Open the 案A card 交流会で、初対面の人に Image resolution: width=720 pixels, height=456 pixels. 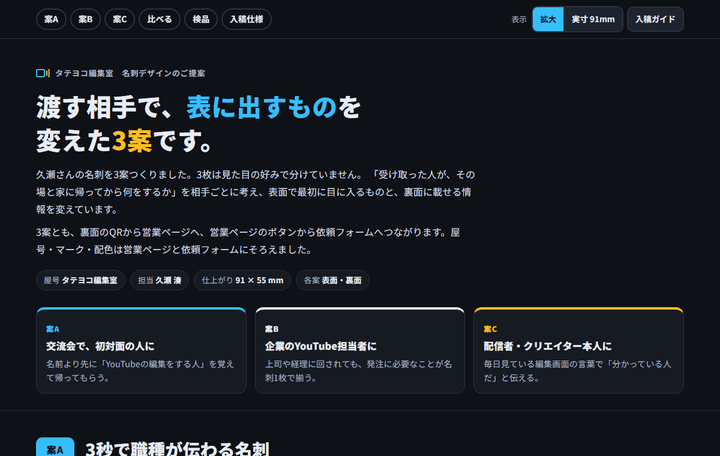click(x=141, y=350)
